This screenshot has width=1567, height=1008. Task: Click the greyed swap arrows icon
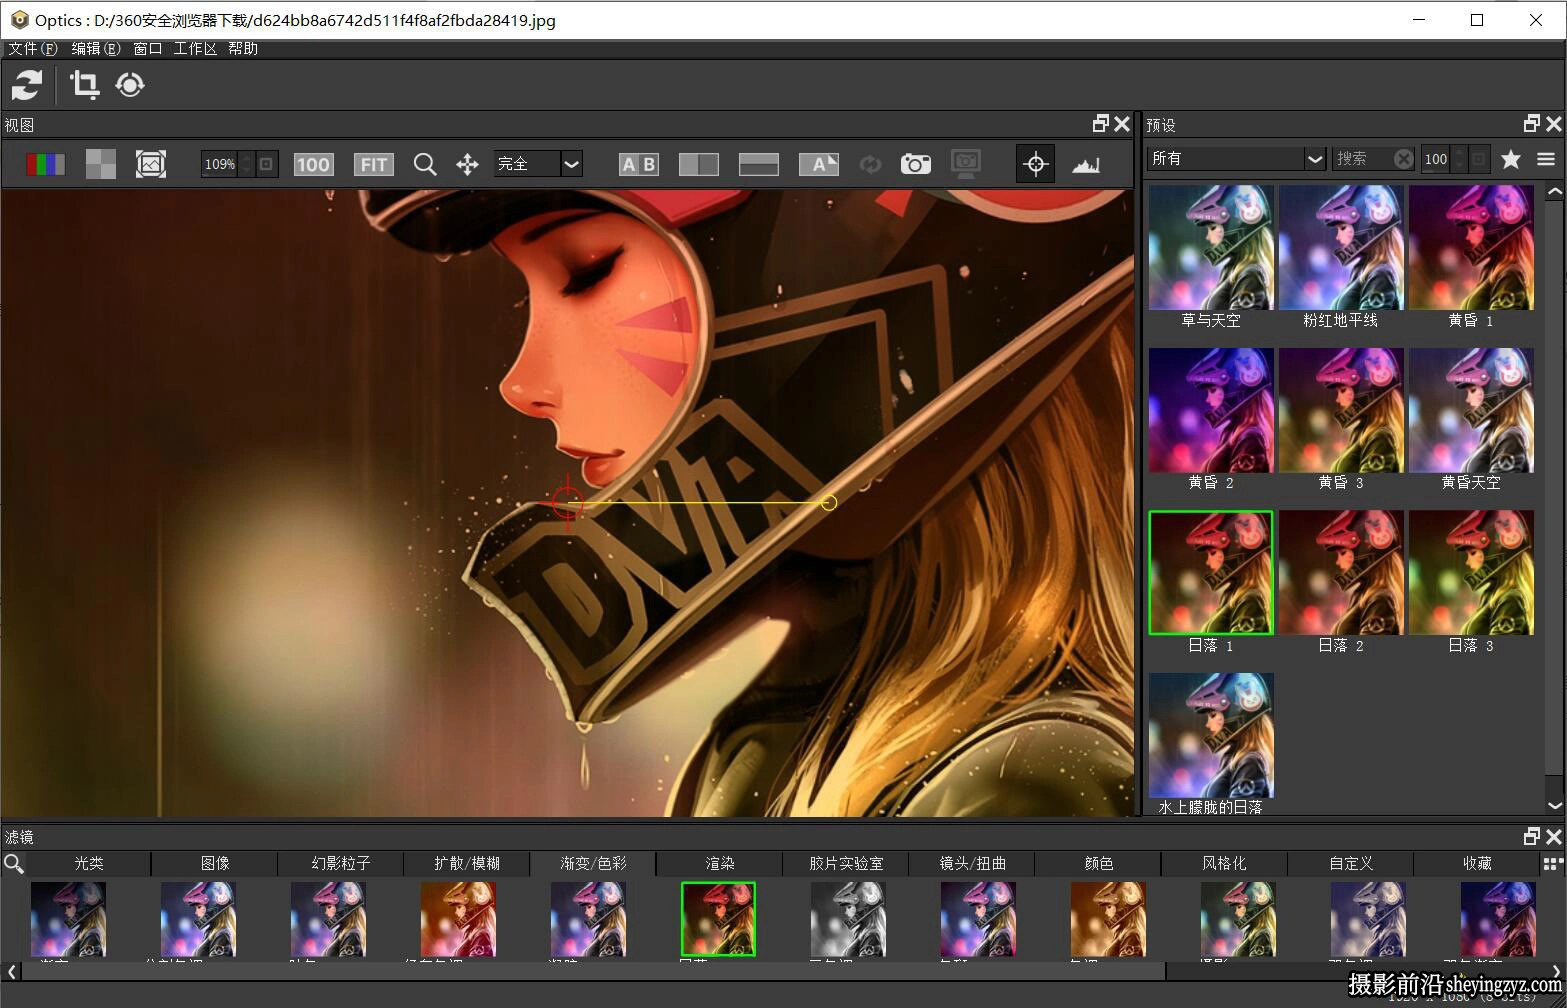[870, 164]
